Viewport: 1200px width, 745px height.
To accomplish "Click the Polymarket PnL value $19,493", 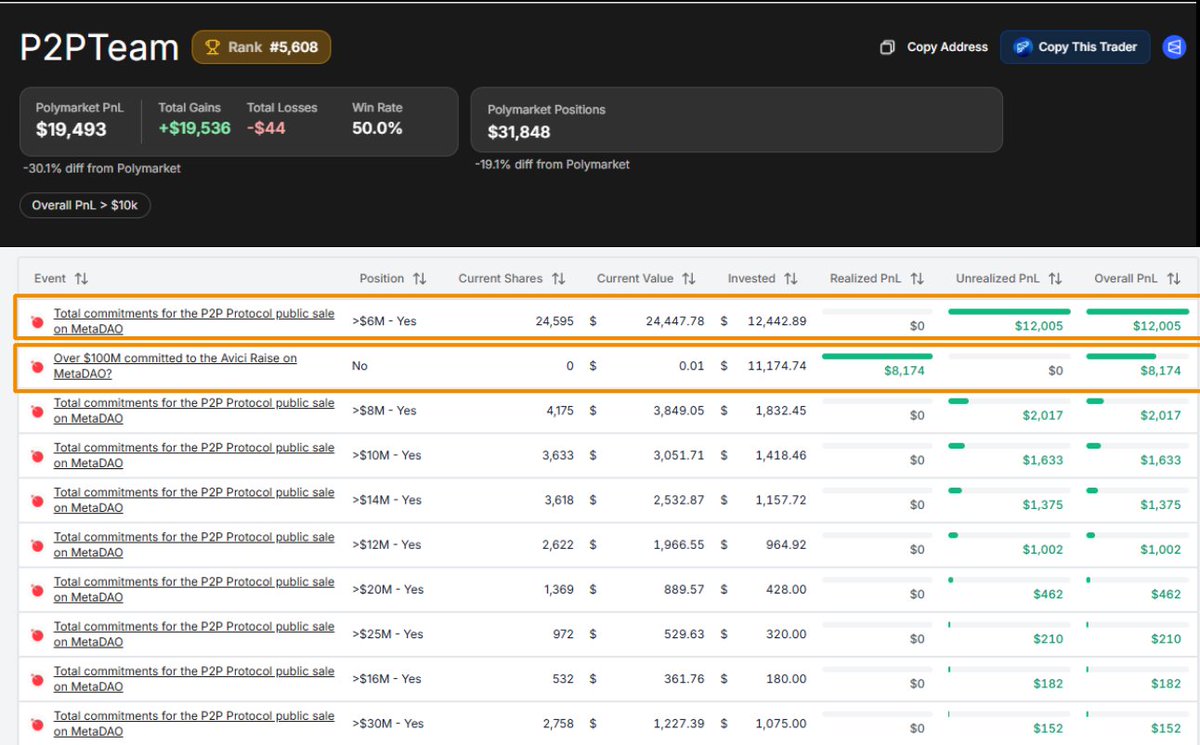I will tap(71, 129).
